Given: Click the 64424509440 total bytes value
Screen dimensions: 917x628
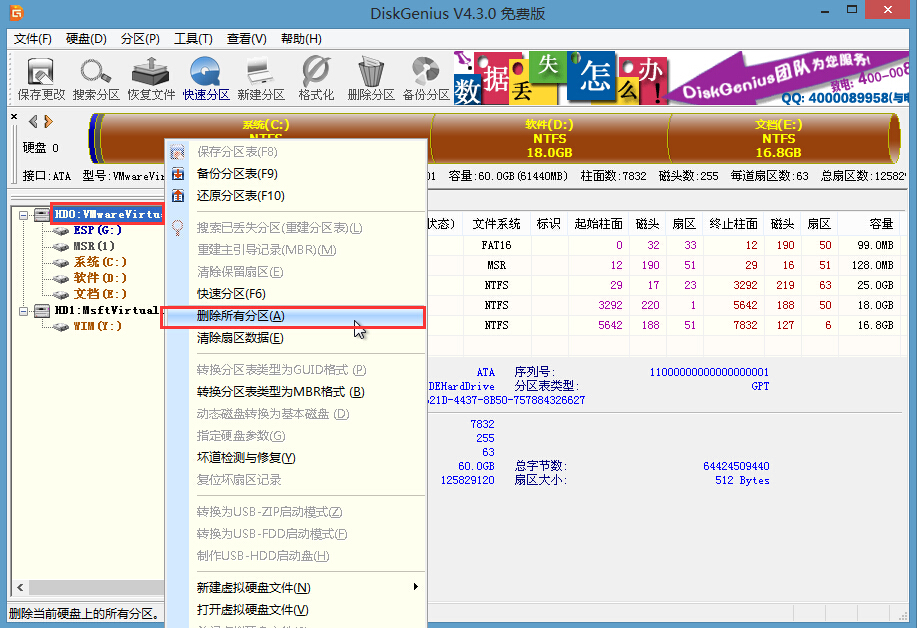Looking at the screenshot, I should (736, 466).
